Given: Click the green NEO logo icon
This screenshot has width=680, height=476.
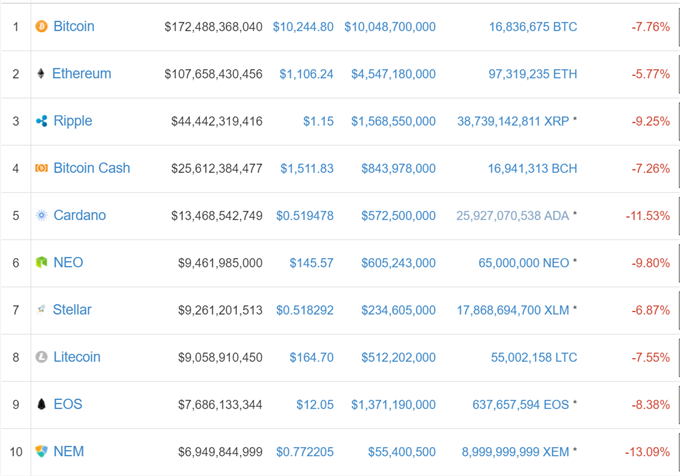Looking at the screenshot, I should [41, 263].
